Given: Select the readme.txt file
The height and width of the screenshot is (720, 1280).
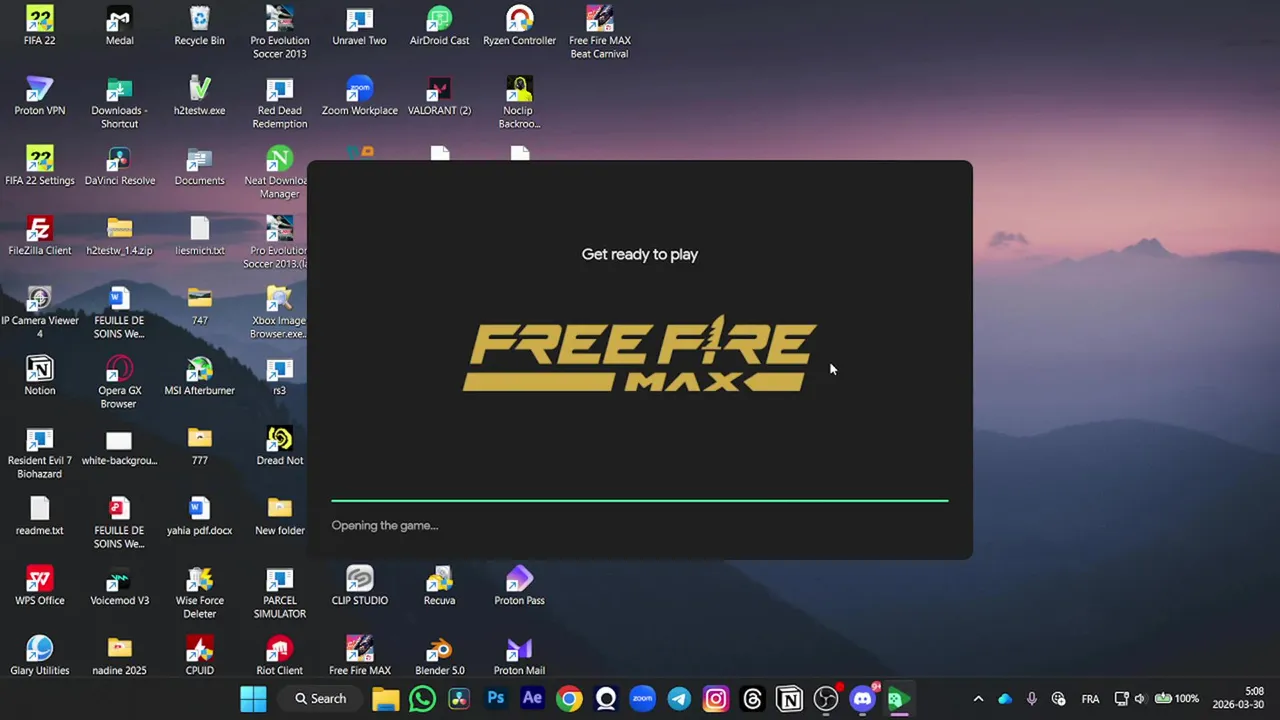Looking at the screenshot, I should click(x=40, y=516).
